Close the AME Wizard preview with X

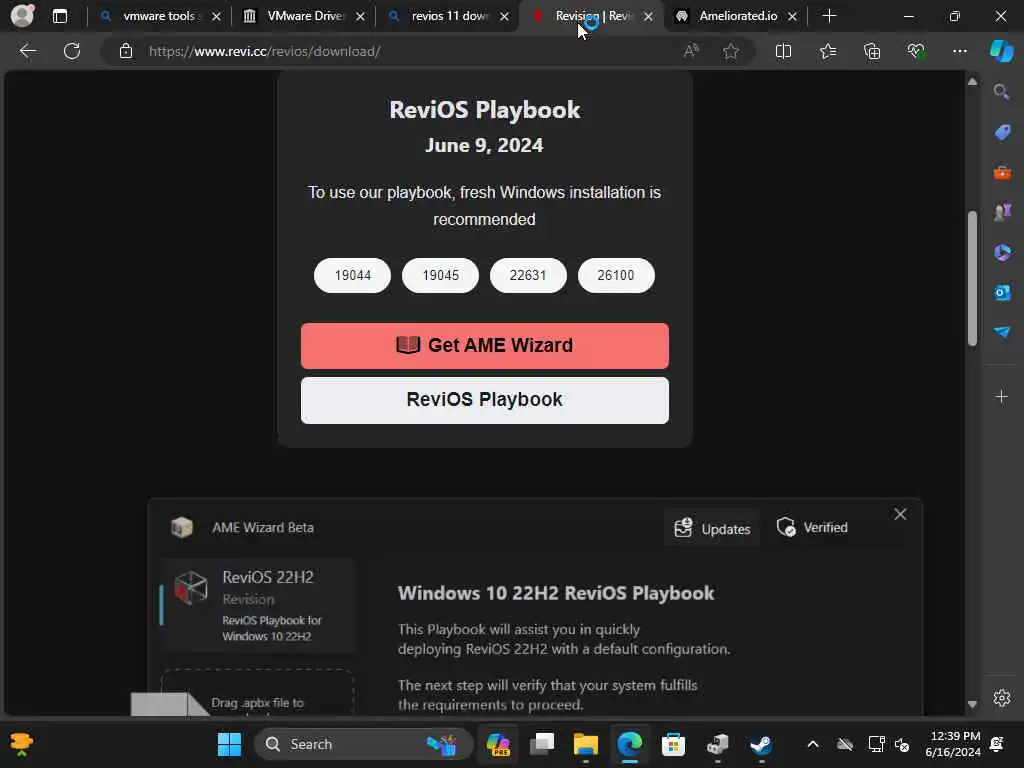coord(900,515)
